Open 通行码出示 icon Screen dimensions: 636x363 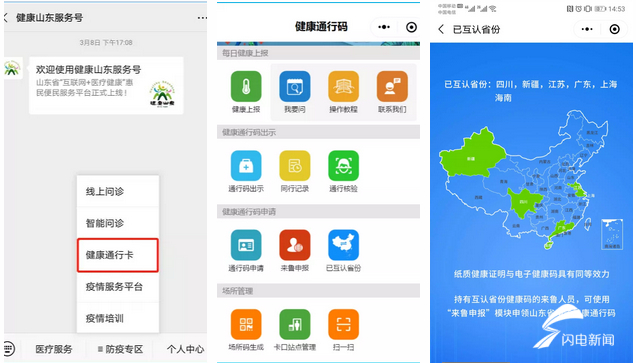click(246, 165)
